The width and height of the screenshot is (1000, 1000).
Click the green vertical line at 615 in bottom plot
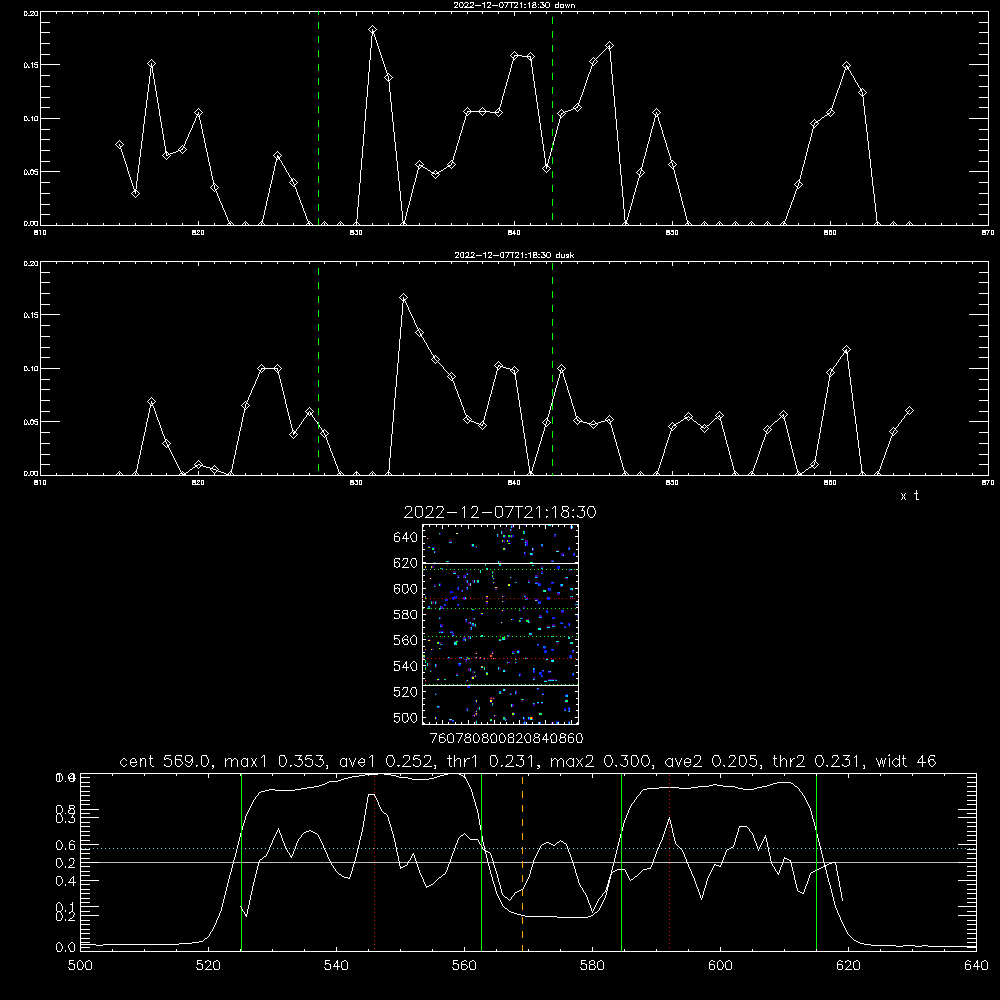click(816, 862)
